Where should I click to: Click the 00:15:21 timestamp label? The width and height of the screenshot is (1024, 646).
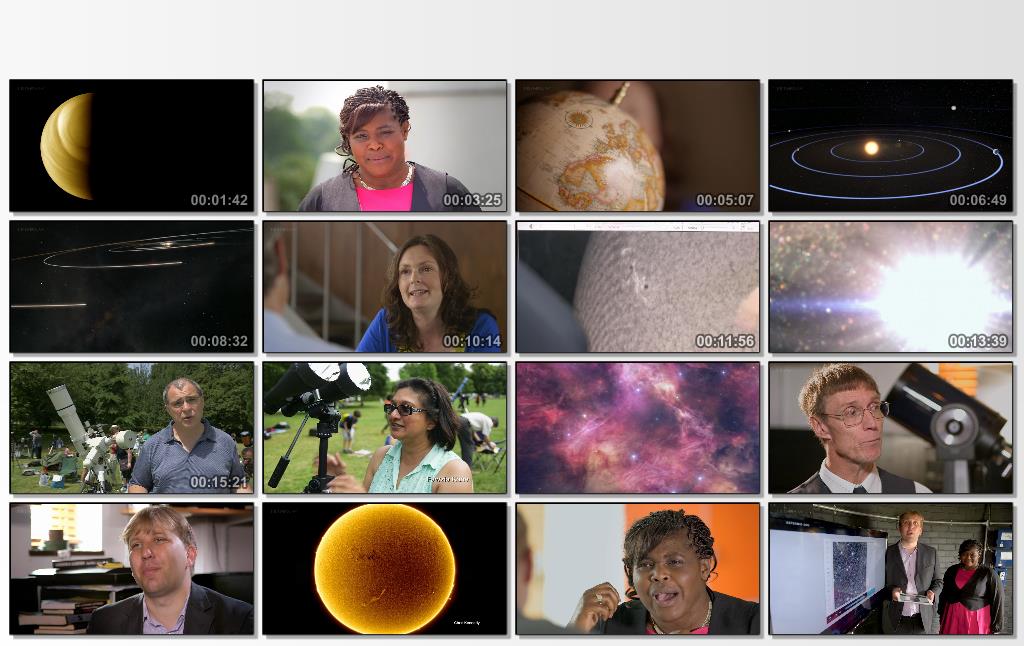pos(219,483)
